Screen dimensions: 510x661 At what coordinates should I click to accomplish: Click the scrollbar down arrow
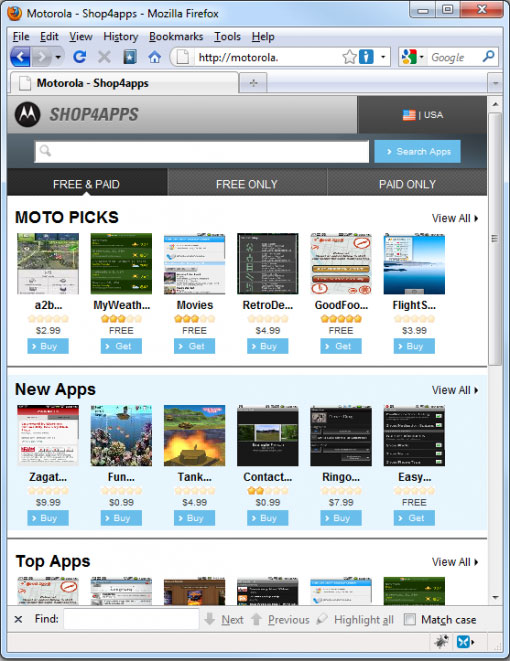tap(495, 597)
